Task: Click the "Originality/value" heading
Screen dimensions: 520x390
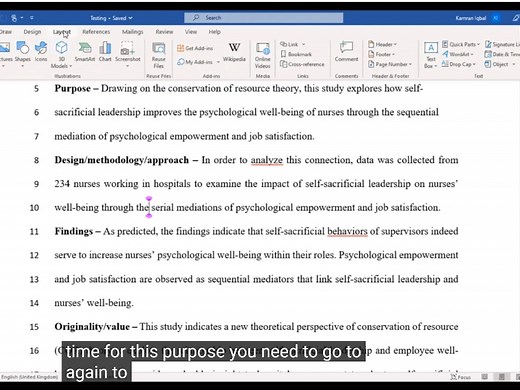Action: coord(92,327)
